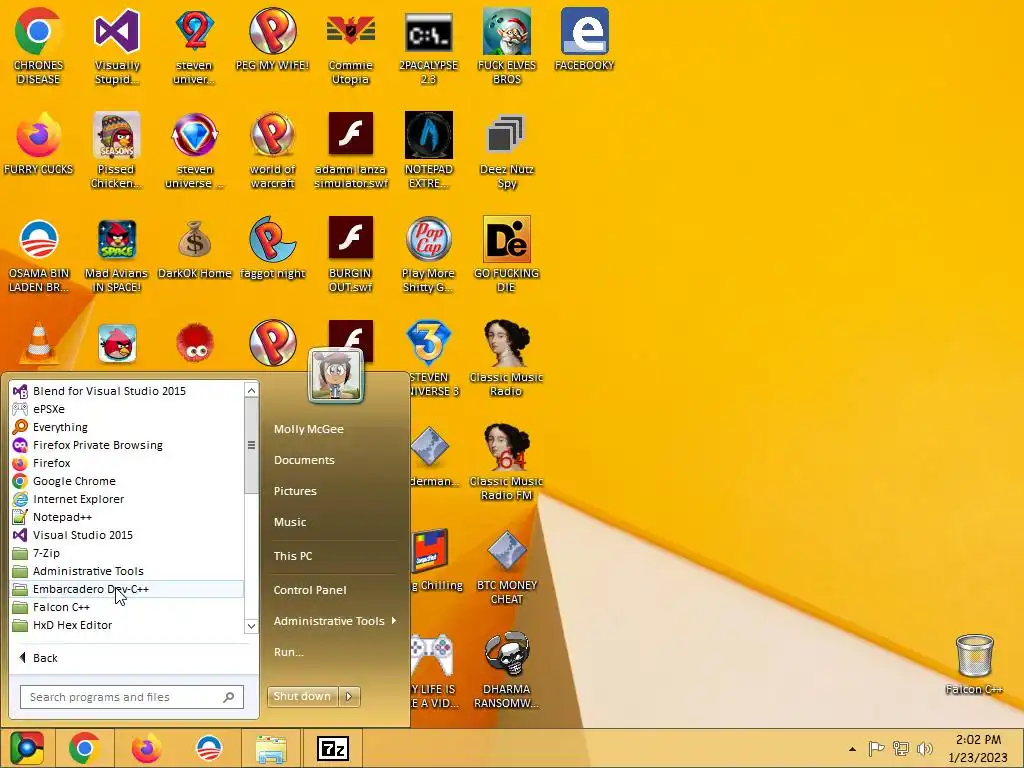Screen dimensions: 1024x768
Task: Open Firefox from the taskbar
Action: click(146, 748)
